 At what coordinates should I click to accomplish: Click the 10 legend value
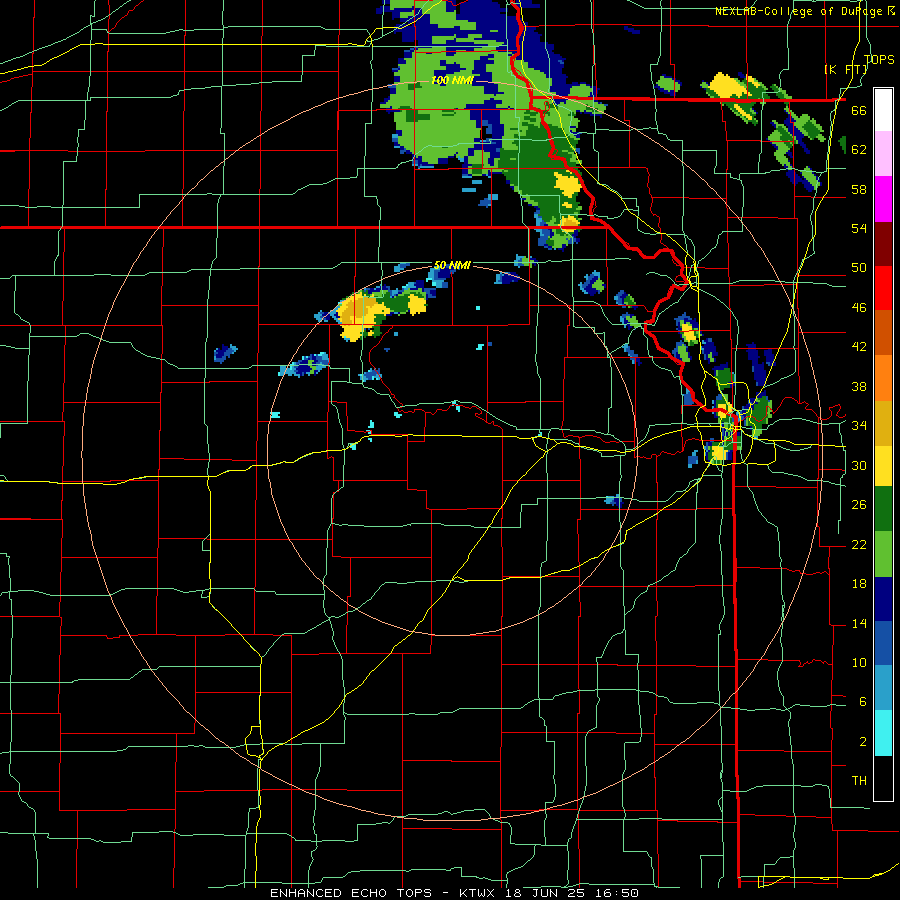tap(859, 662)
